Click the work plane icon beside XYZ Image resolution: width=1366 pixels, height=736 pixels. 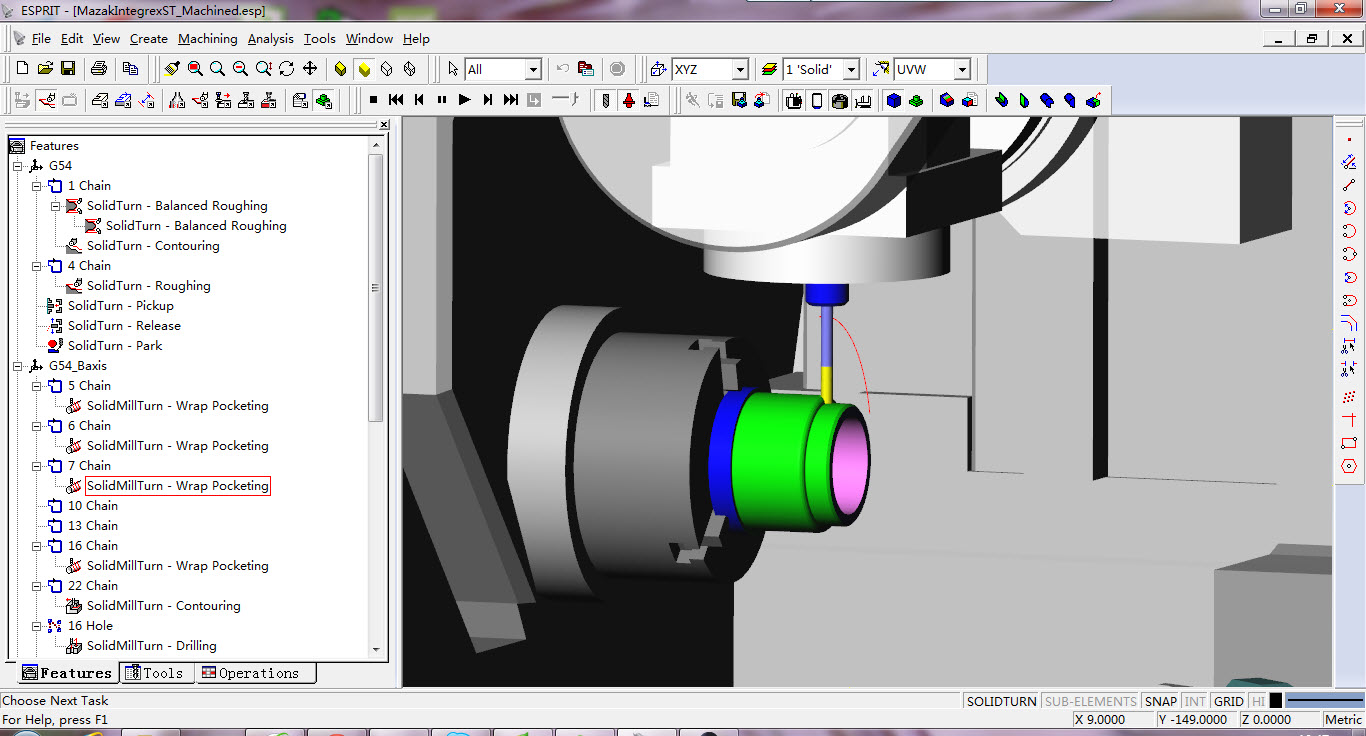pyautogui.click(x=659, y=69)
